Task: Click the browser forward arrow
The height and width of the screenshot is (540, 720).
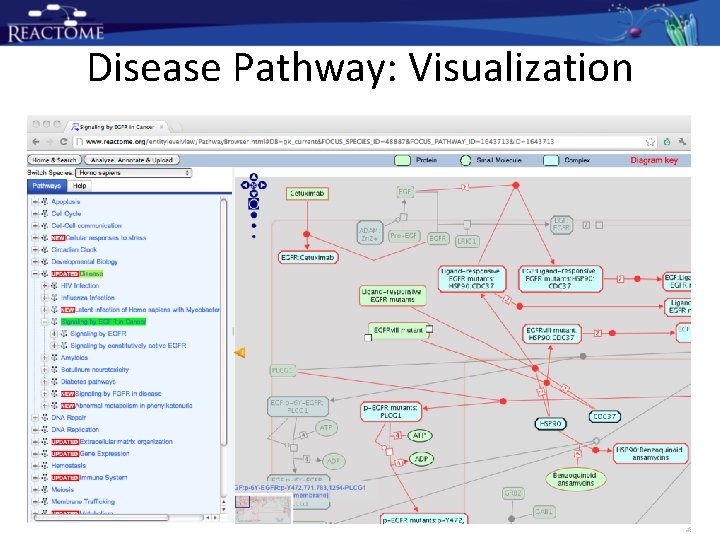Action: 50,142
